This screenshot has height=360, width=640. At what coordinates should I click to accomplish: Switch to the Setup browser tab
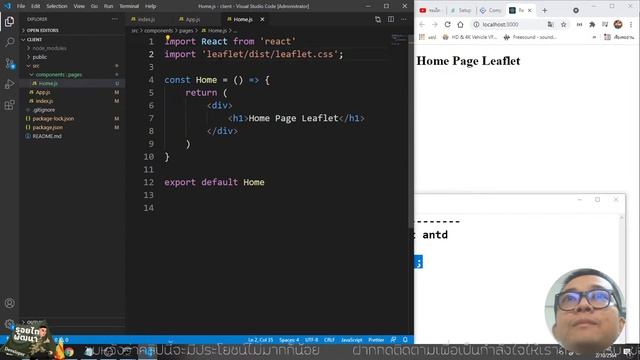click(461, 10)
